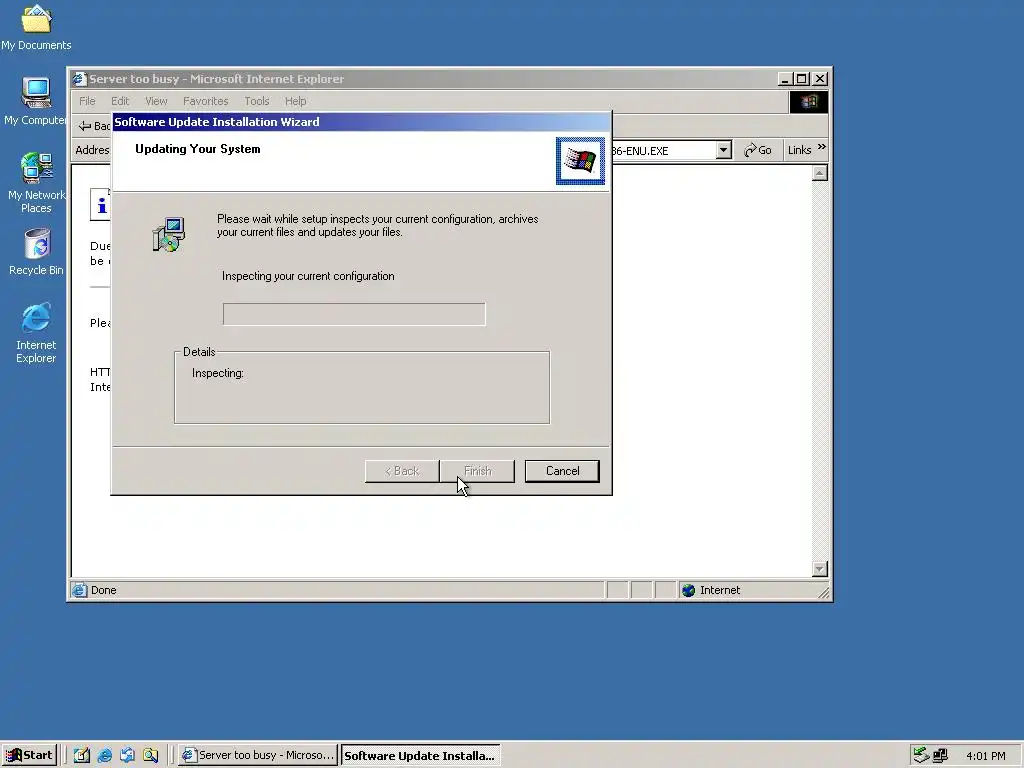Open the File menu in Internet Explorer
This screenshot has height=768, width=1024.
click(87, 101)
